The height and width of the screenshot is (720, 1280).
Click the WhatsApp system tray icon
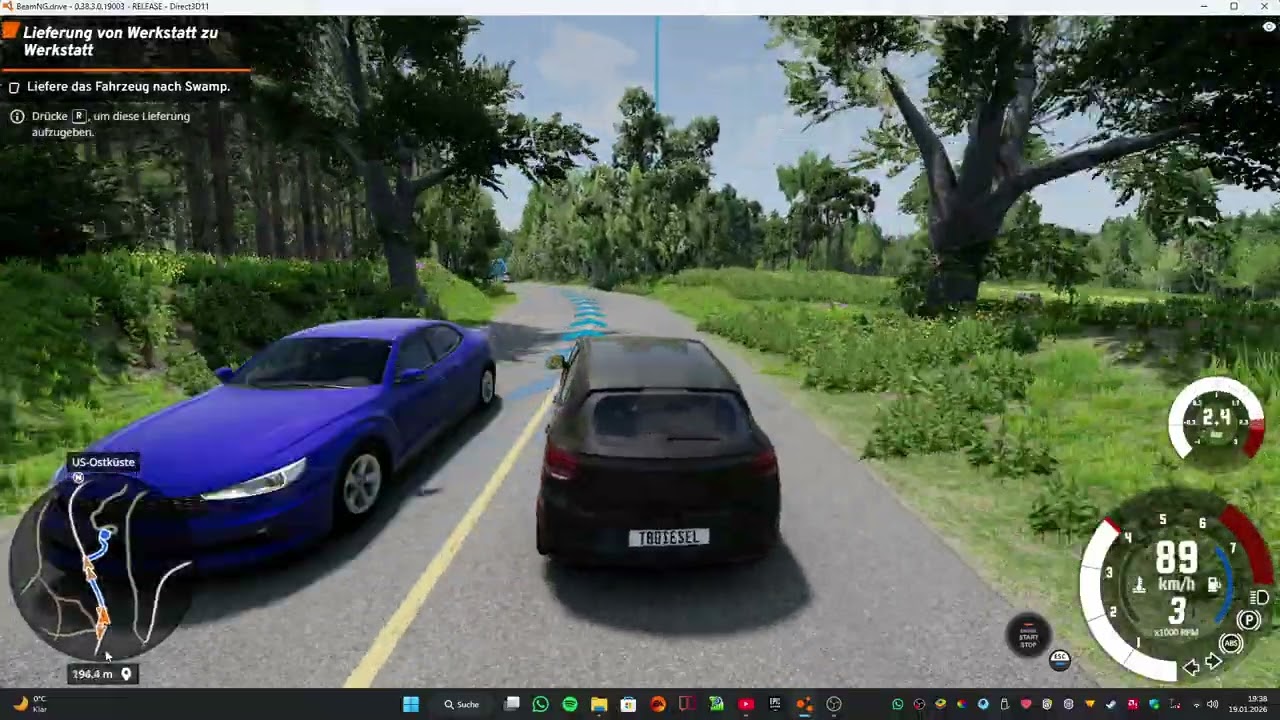point(898,704)
